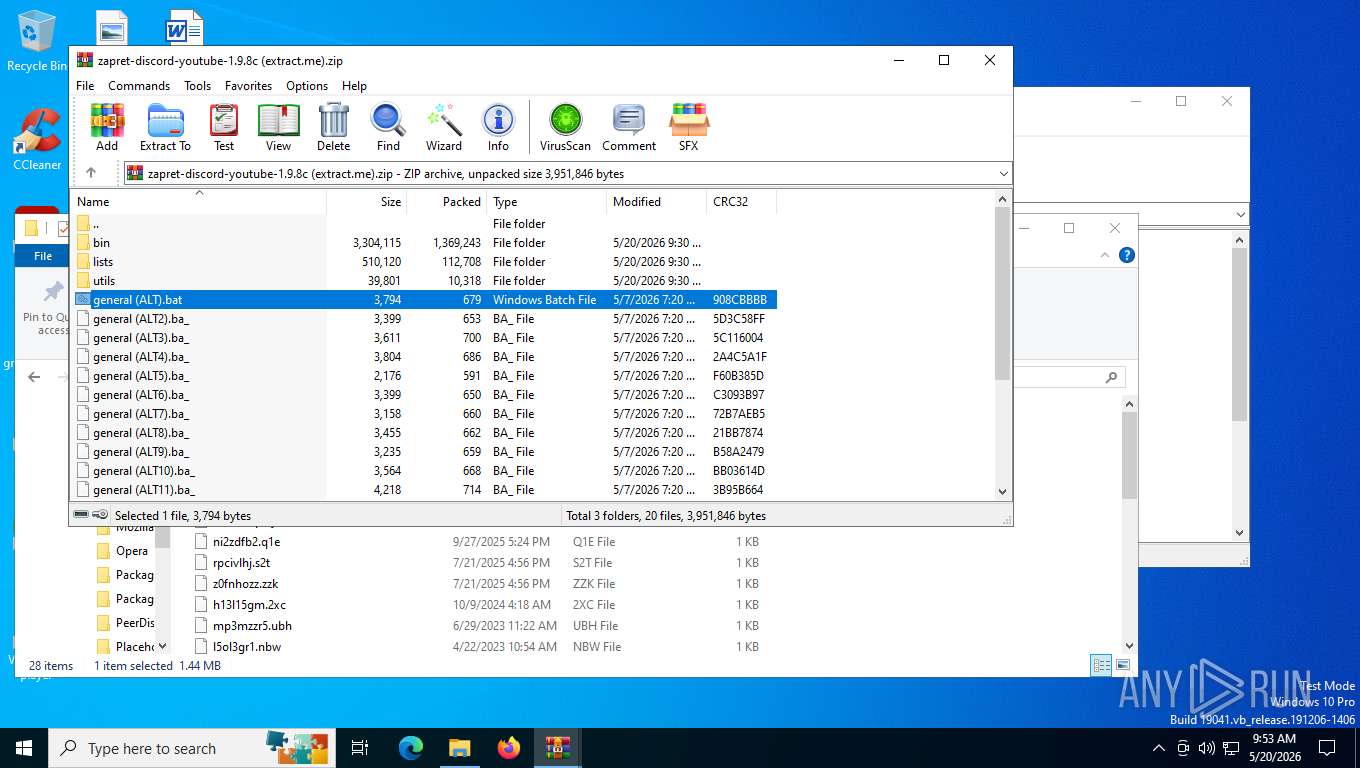
Task: Sort files by Modified column
Action: click(656, 201)
